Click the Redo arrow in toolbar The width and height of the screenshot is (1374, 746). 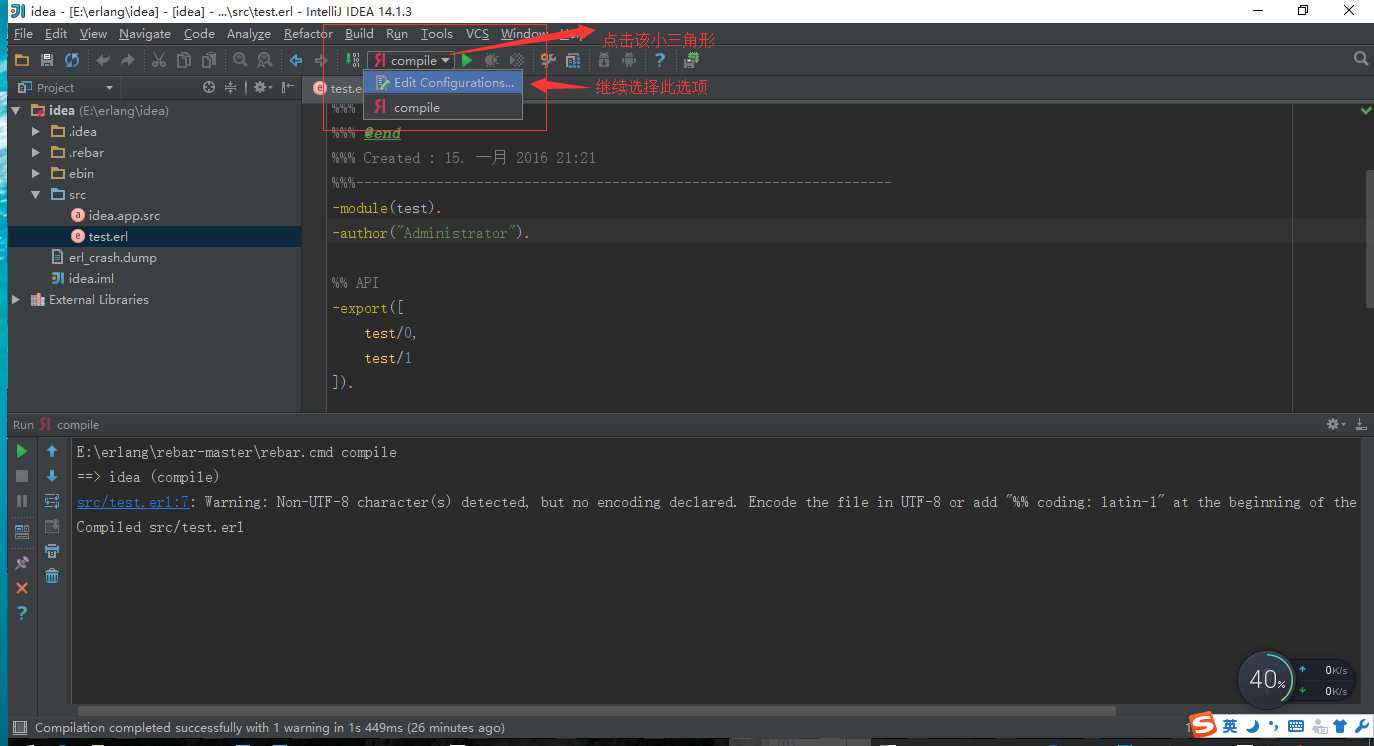point(129,61)
